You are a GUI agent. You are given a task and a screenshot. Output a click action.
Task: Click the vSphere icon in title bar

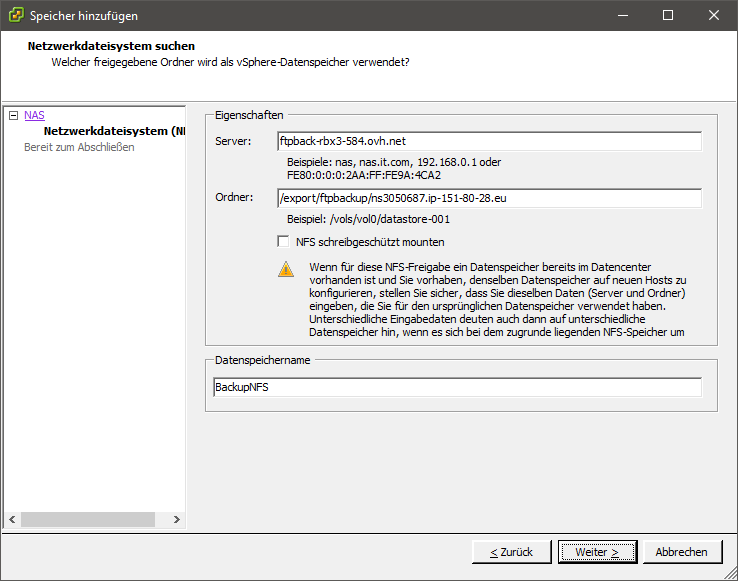tap(16, 16)
